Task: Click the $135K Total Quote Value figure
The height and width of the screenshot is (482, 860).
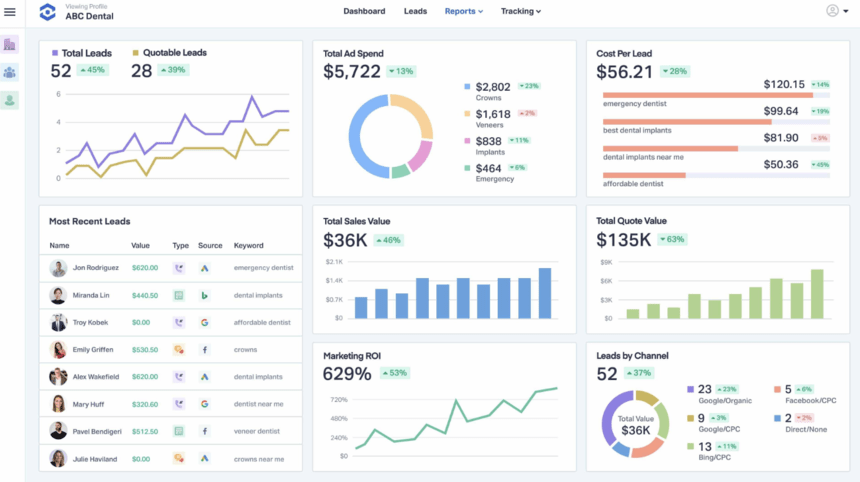Action: pos(624,240)
